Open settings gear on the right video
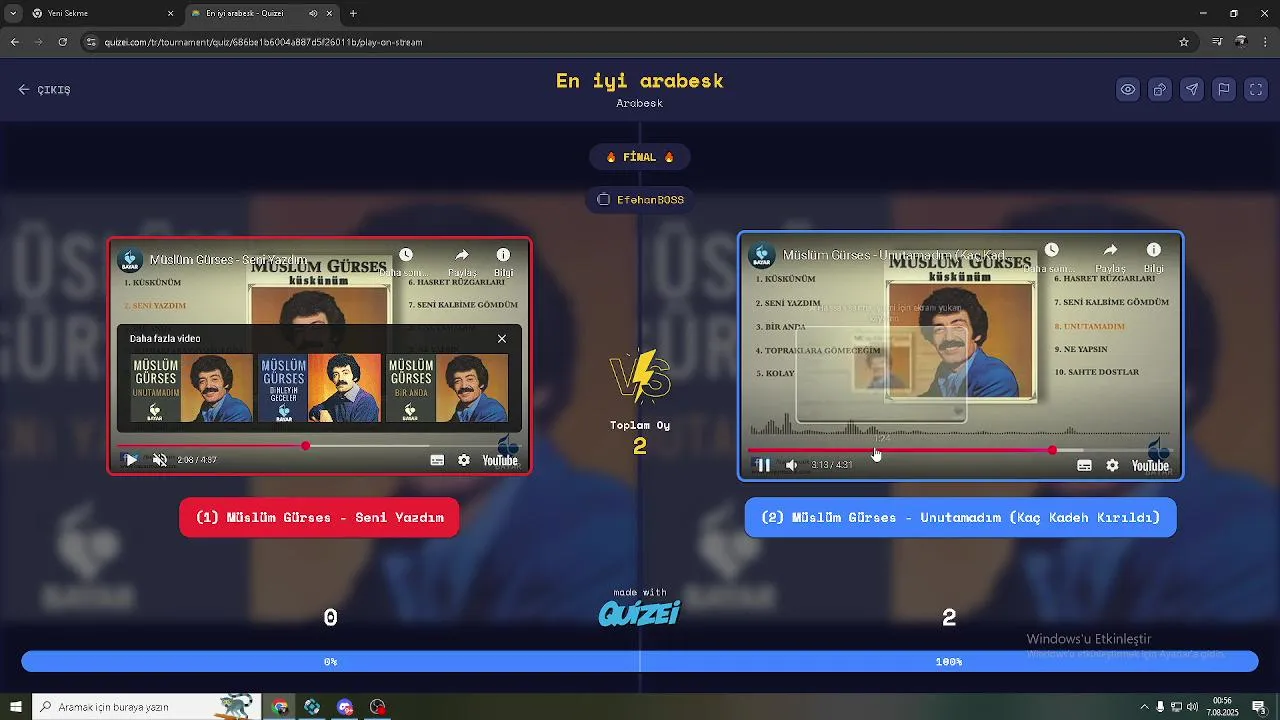The height and width of the screenshot is (720, 1280). tap(1112, 465)
